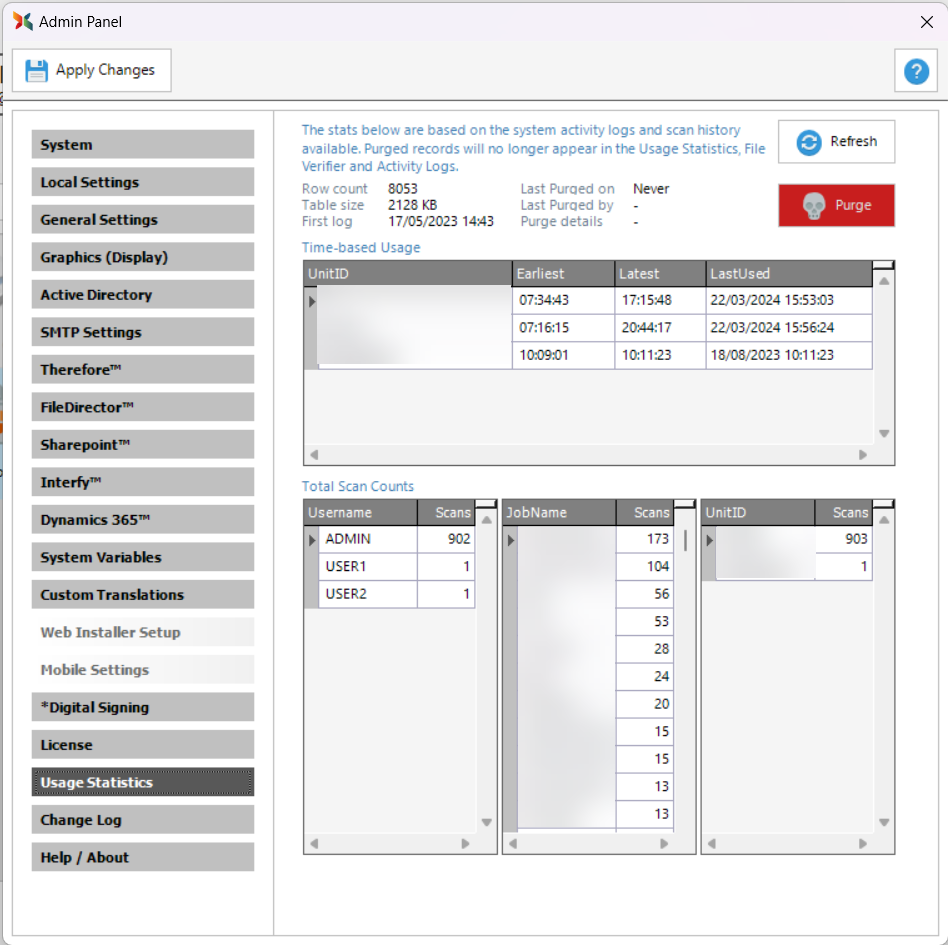Expand the first Time-based Usage row indicator

click(312, 301)
